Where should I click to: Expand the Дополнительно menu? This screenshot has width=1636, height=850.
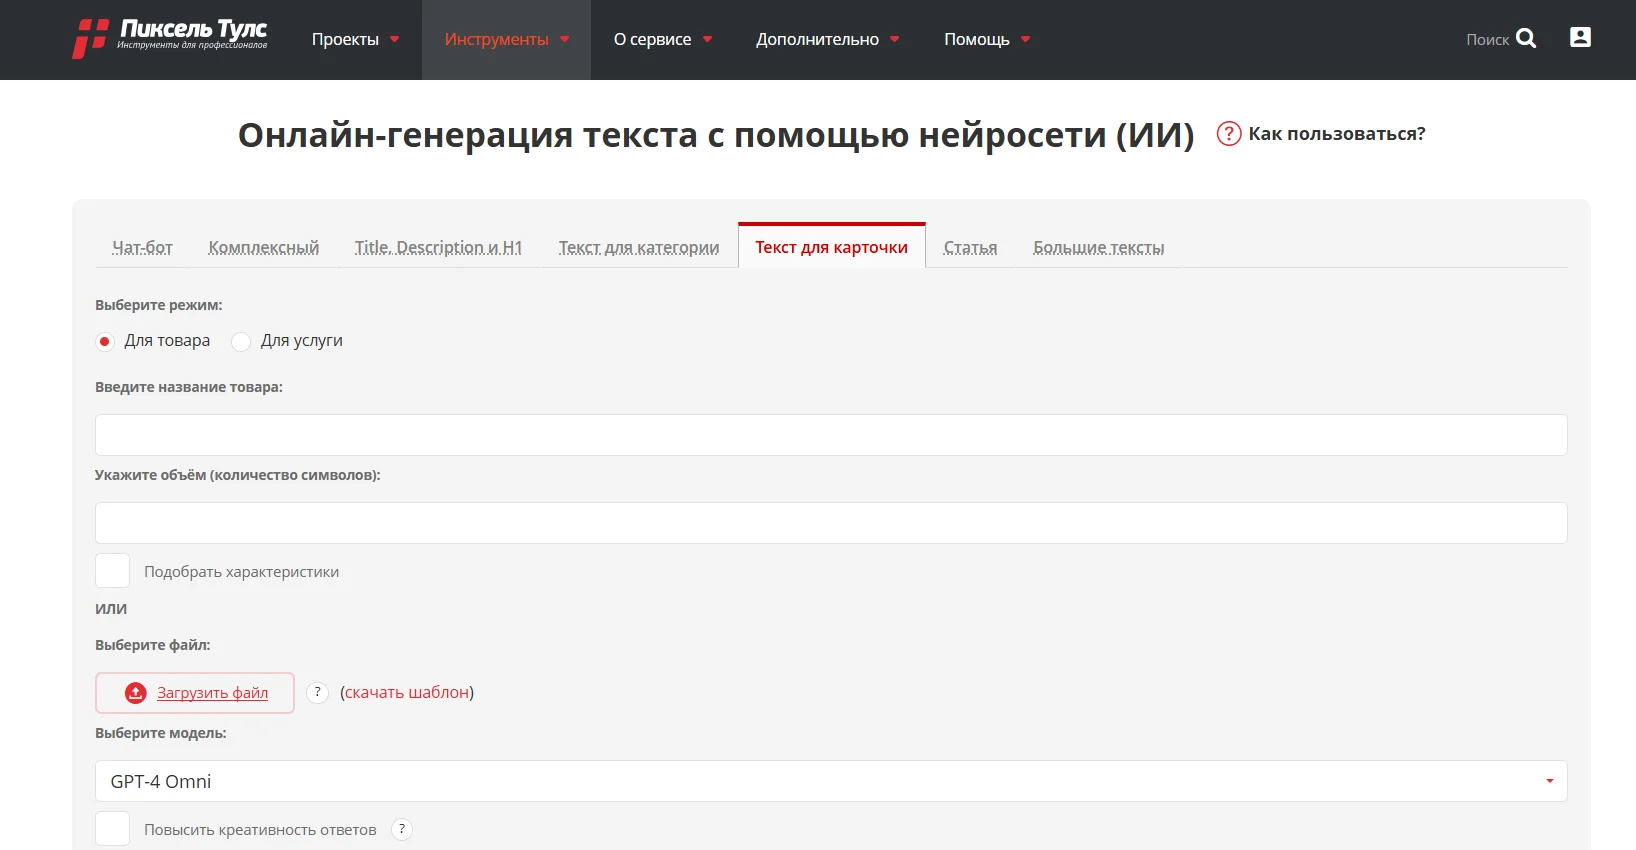click(x=827, y=39)
